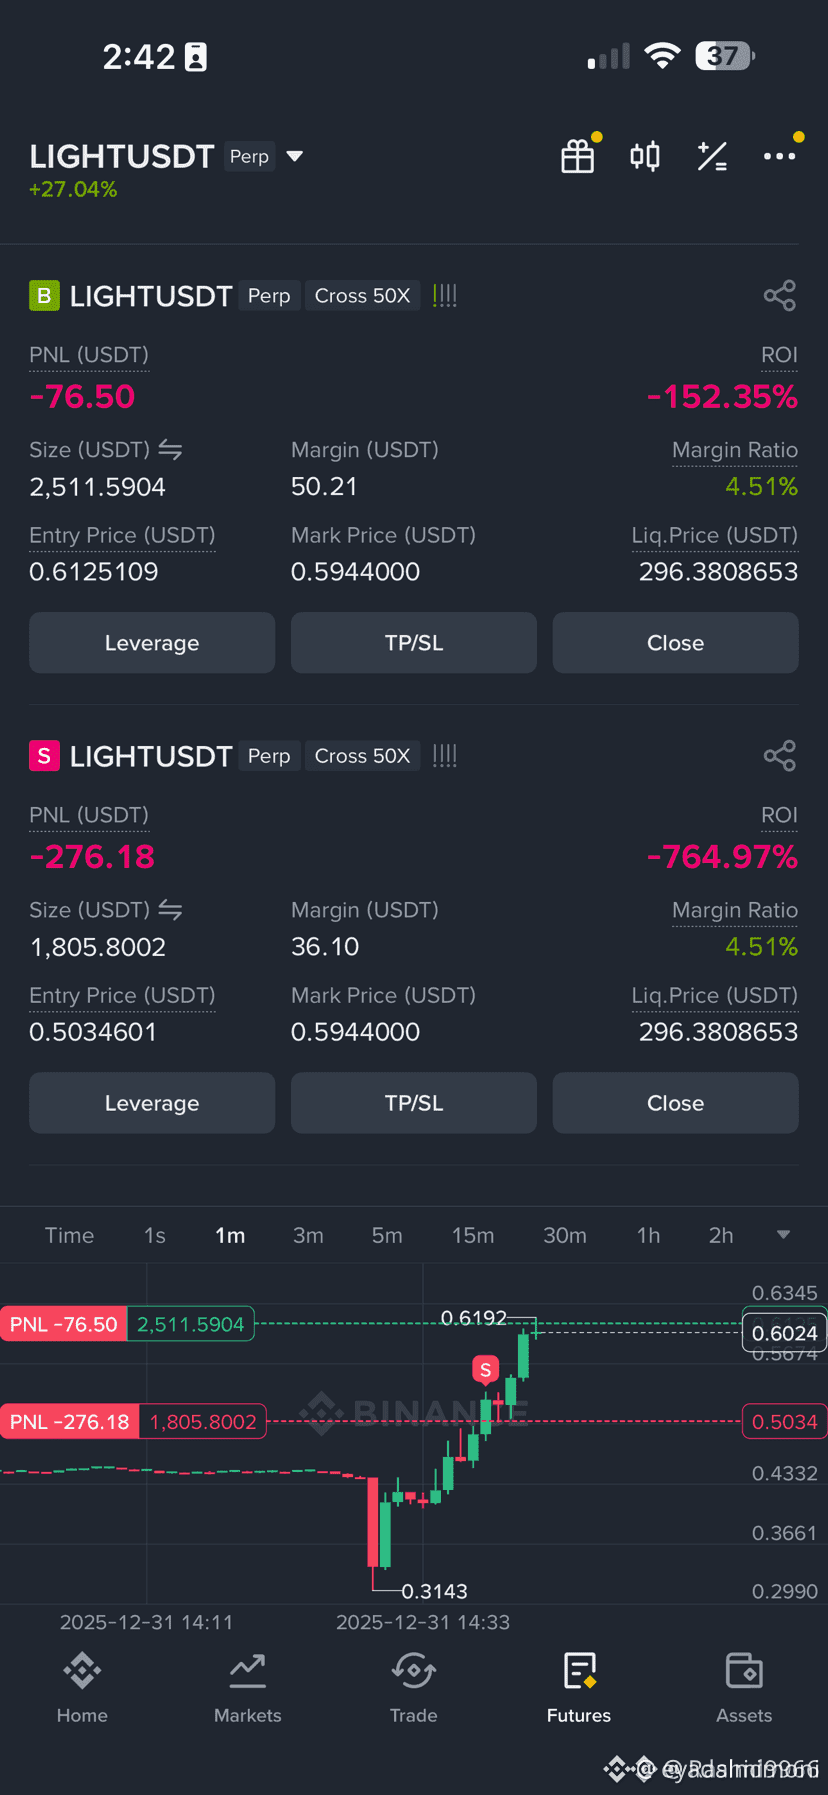
Task: Close the long position with PNL -76.50
Action: tap(676, 643)
